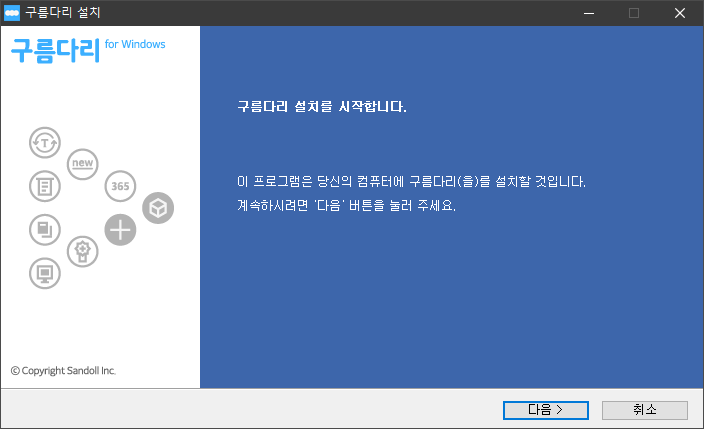The width and height of the screenshot is (704, 429).
Task: Click the 365 circle icon
Action: [x=120, y=186]
